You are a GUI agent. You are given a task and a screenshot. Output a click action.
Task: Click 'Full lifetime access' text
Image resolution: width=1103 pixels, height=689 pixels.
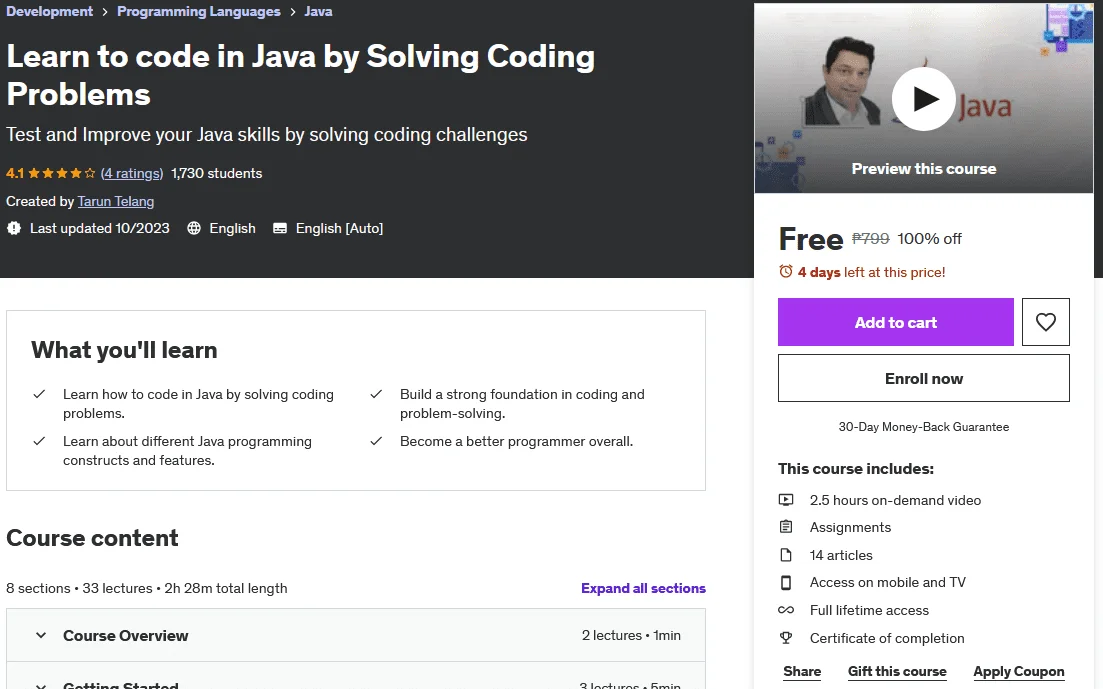[869, 610]
